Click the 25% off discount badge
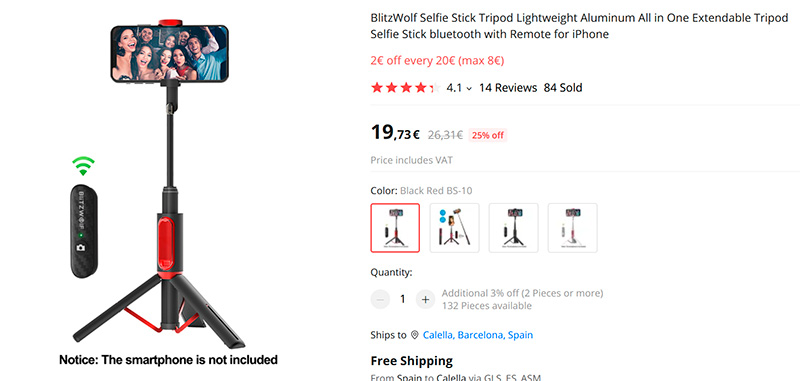This screenshot has height=381, width=800. [488, 135]
